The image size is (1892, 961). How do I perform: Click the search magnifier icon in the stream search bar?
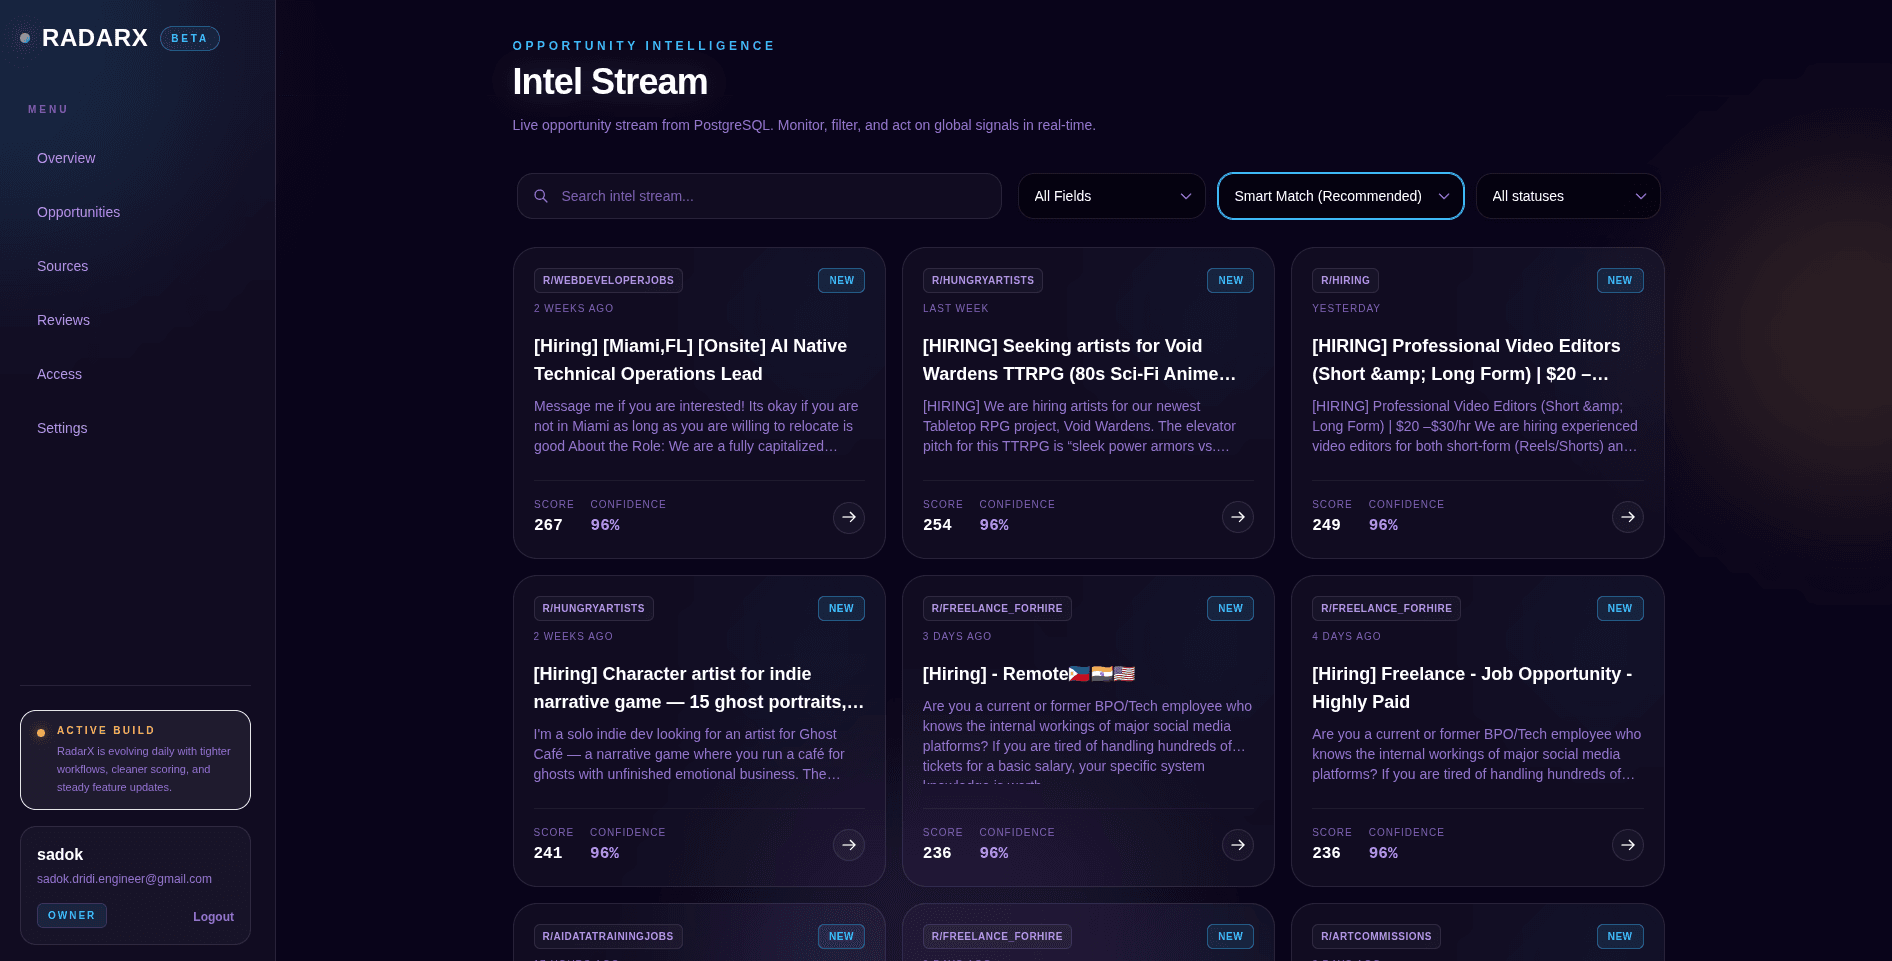coord(541,196)
